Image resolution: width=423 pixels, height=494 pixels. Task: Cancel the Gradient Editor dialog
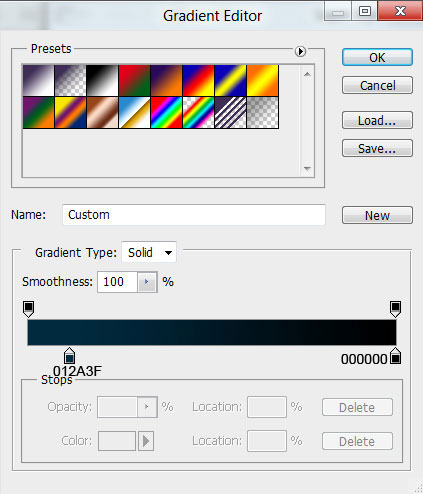pyautogui.click(x=377, y=86)
